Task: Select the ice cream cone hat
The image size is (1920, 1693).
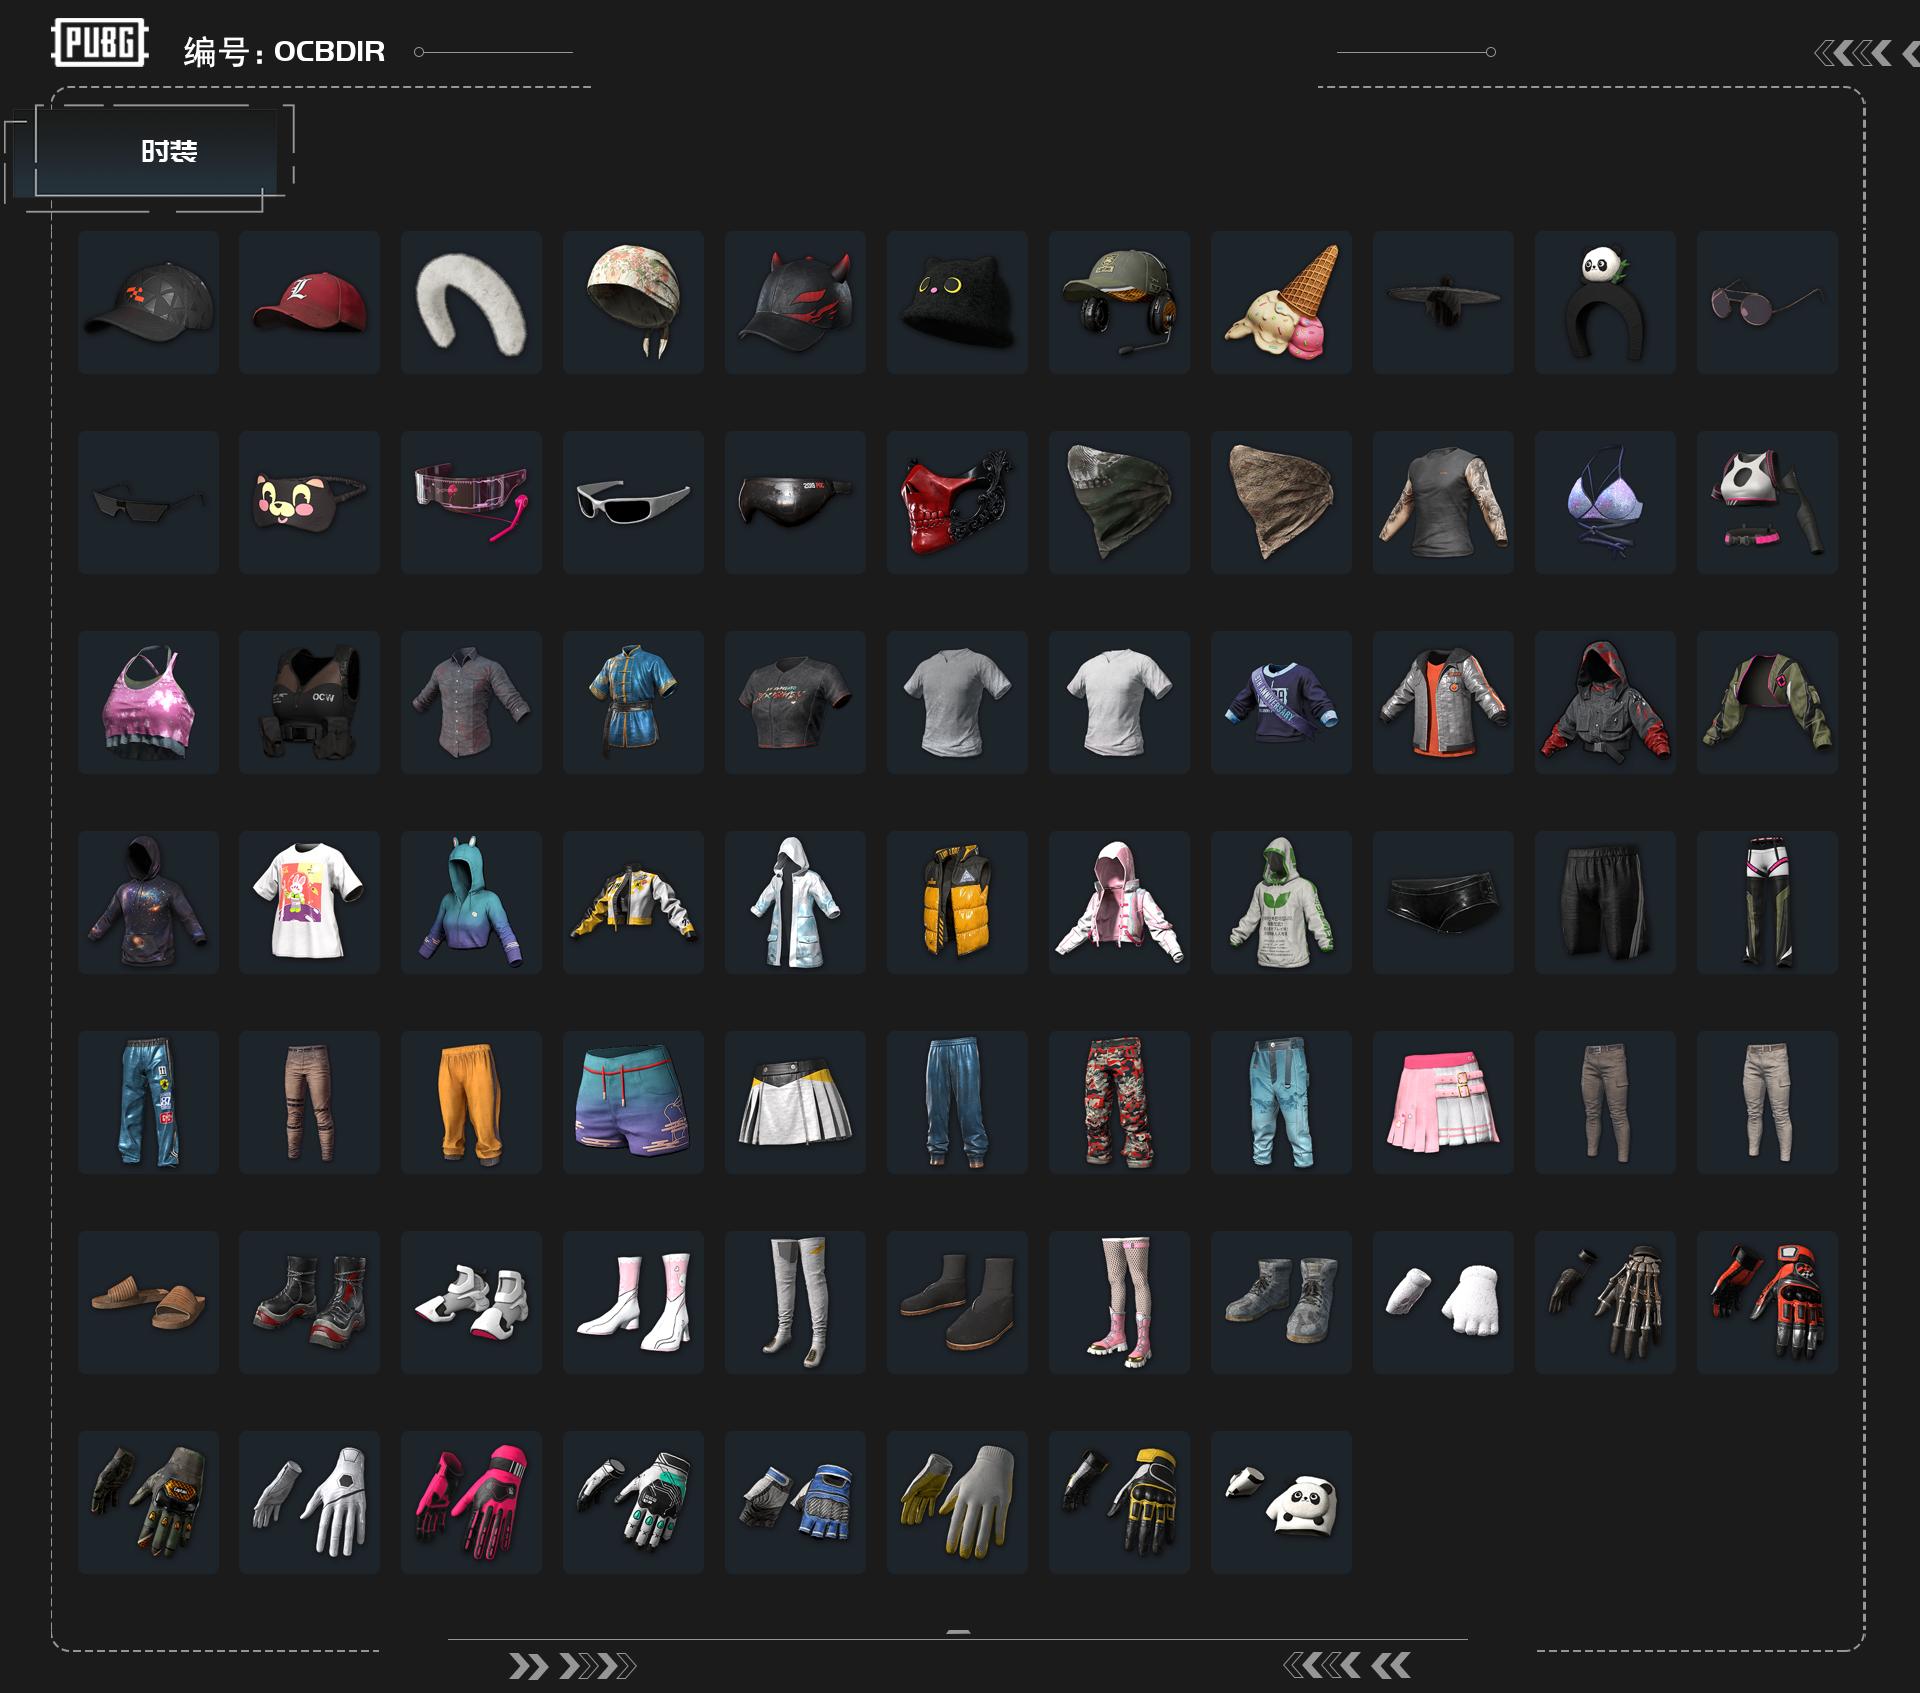Action: click(x=1281, y=302)
